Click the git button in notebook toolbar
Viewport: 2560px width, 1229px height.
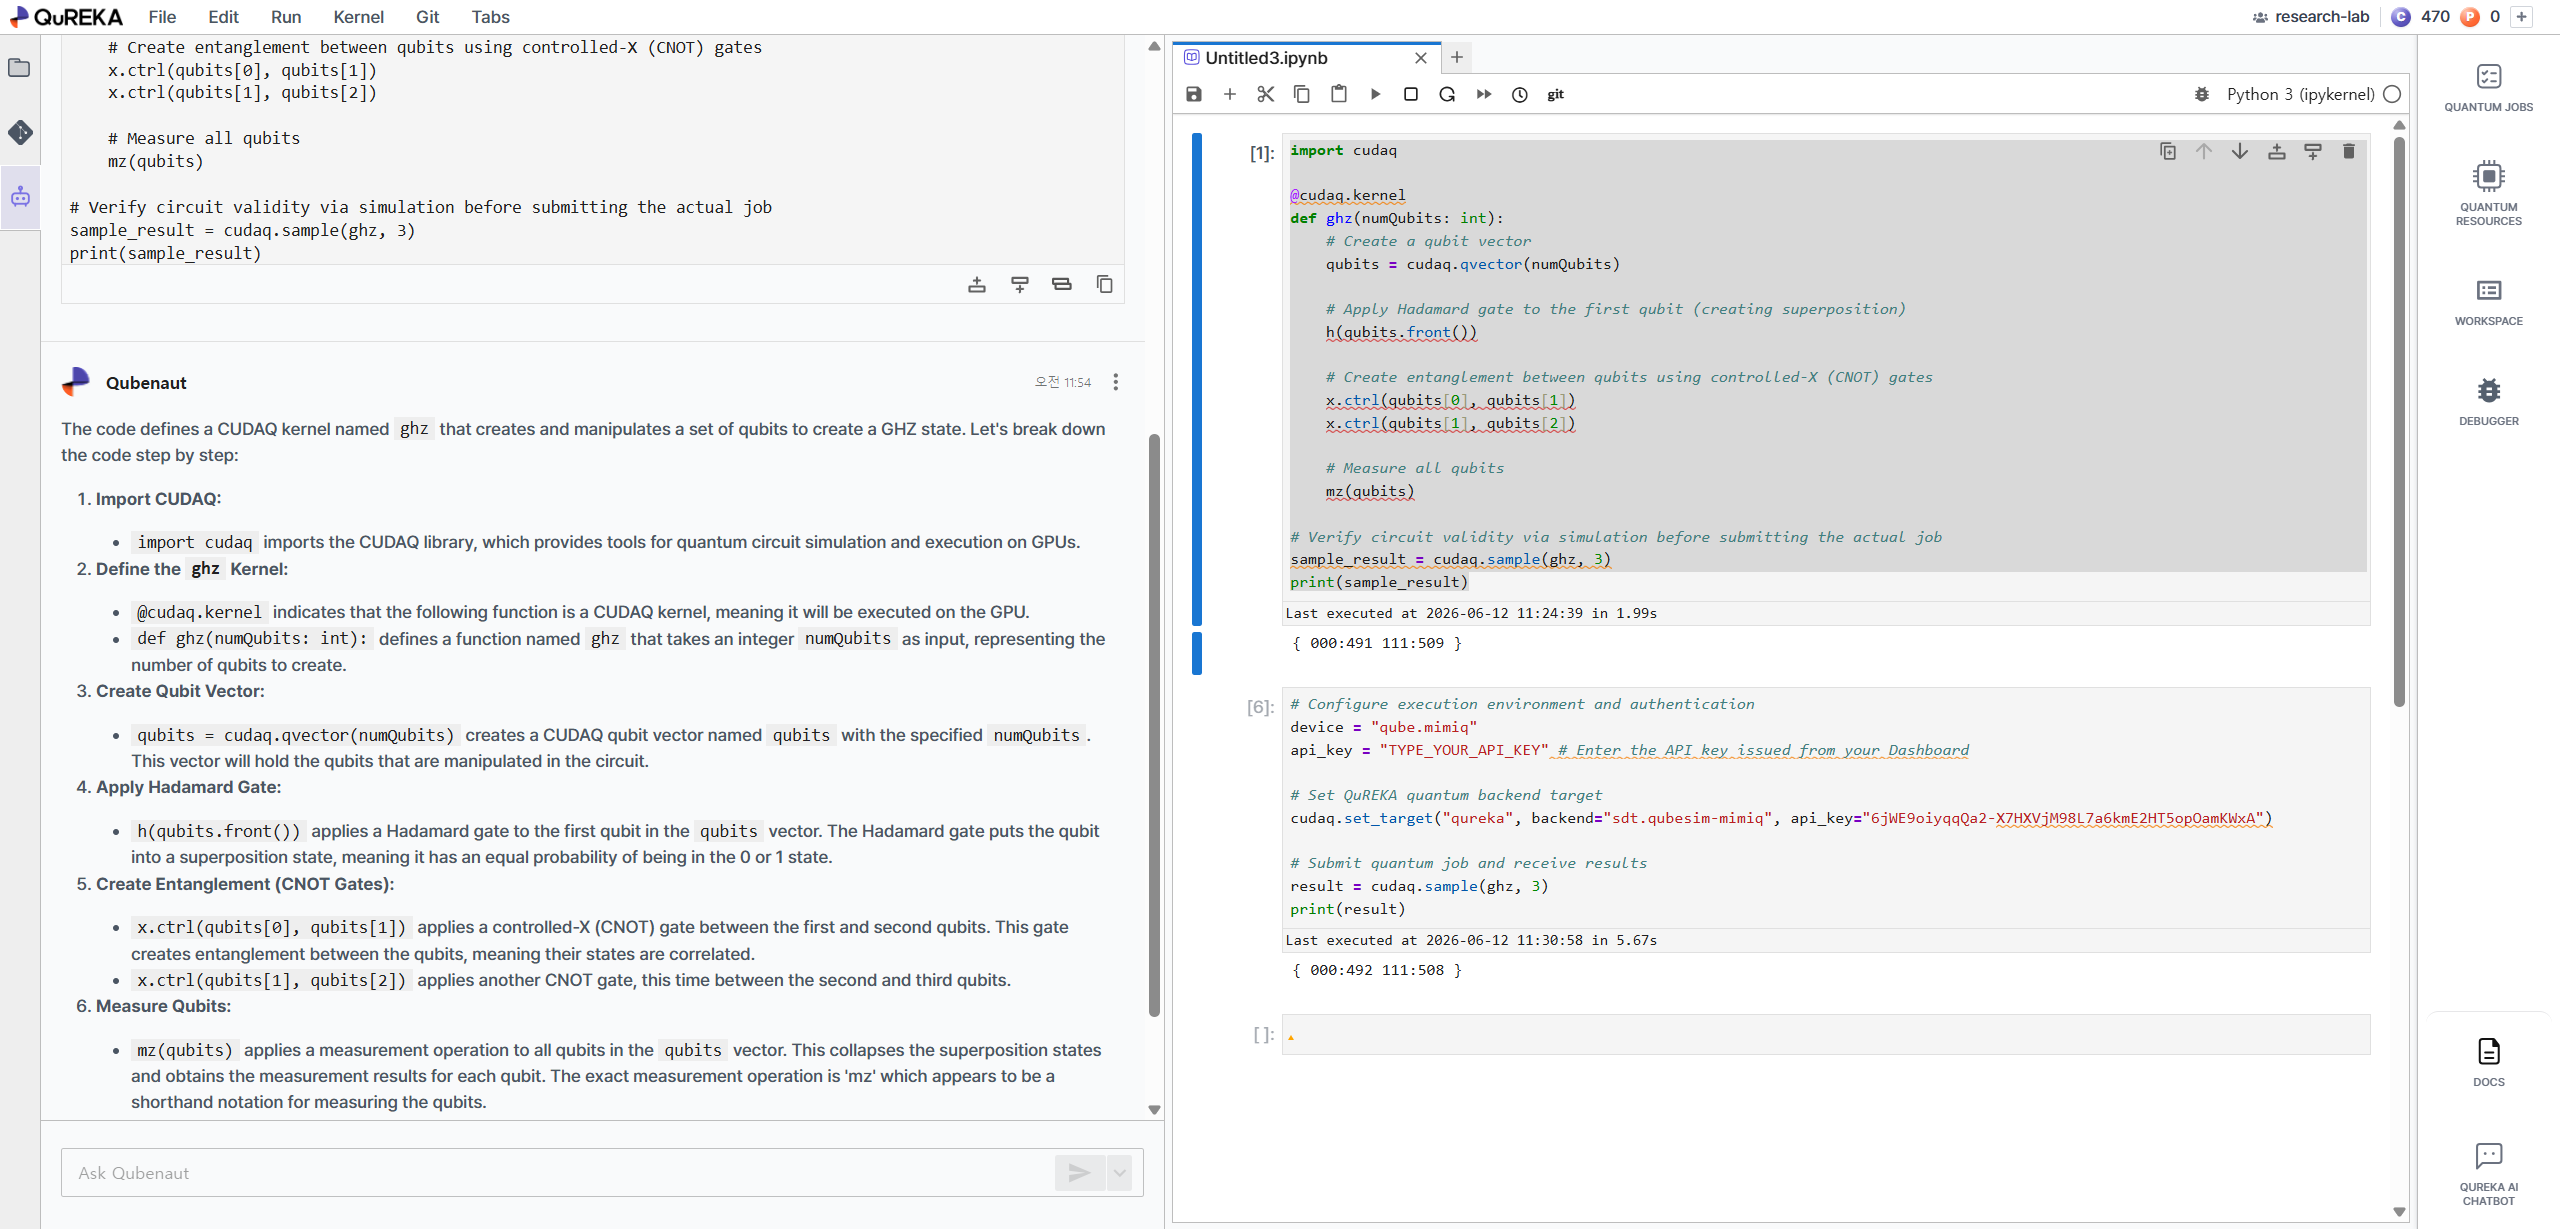[1556, 94]
